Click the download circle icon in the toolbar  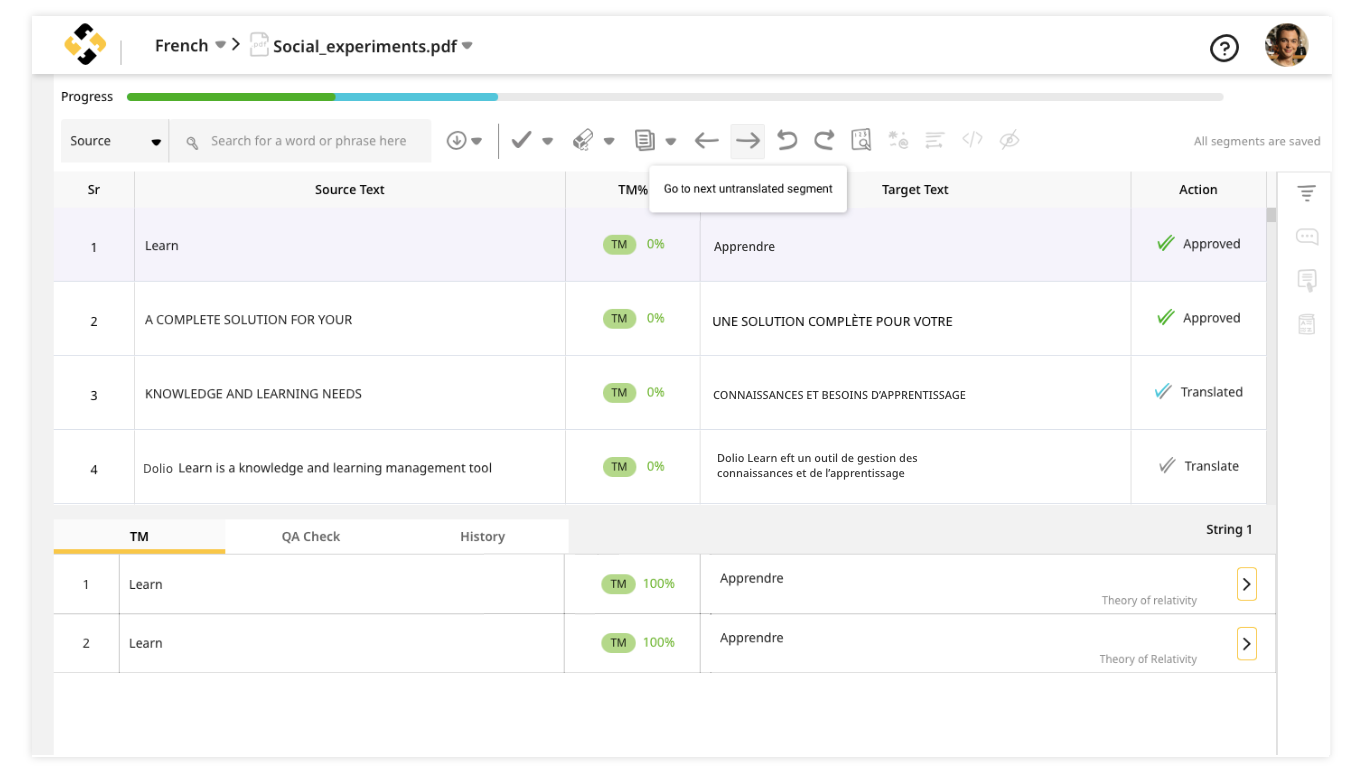tap(456, 141)
